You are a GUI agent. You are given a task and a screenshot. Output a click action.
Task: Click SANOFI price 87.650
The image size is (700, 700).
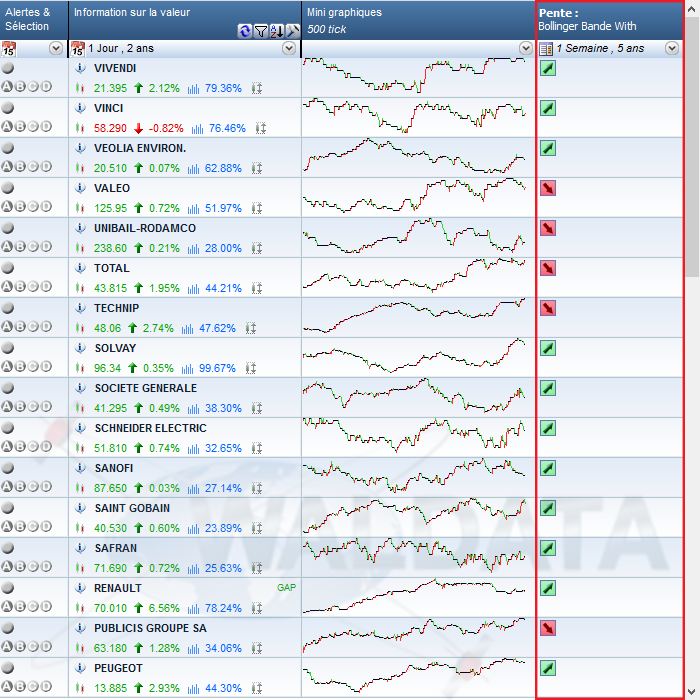(110, 488)
